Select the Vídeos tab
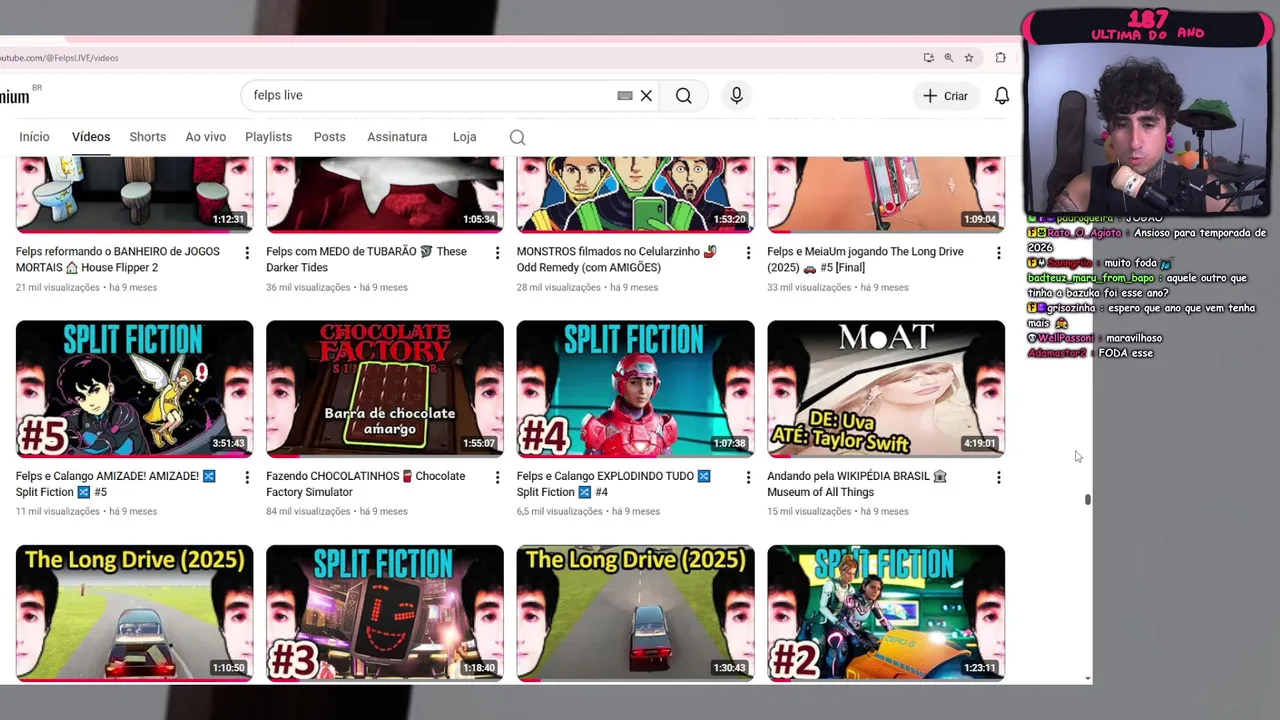 point(91,137)
